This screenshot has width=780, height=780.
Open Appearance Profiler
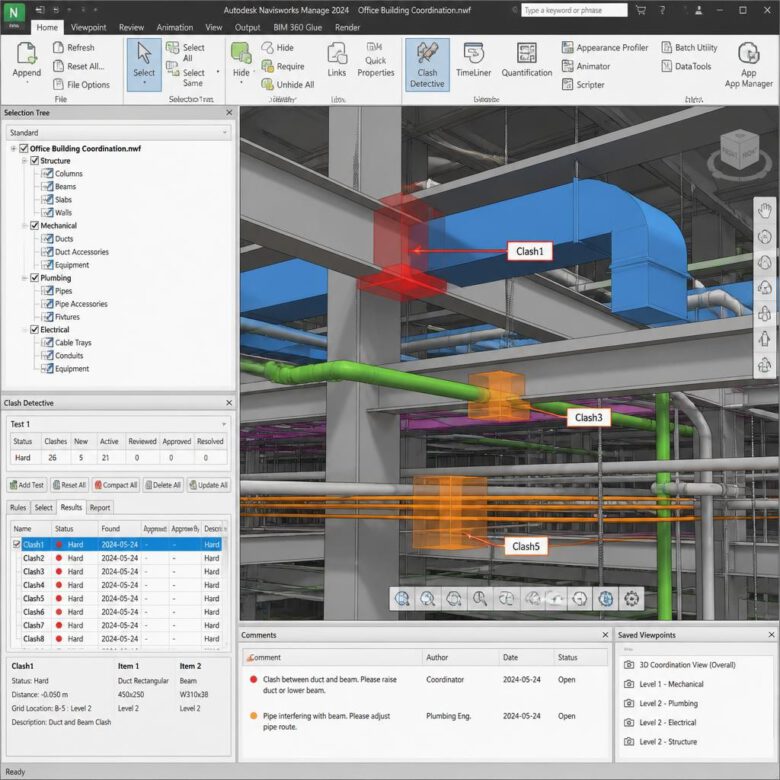pyautogui.click(x=605, y=48)
